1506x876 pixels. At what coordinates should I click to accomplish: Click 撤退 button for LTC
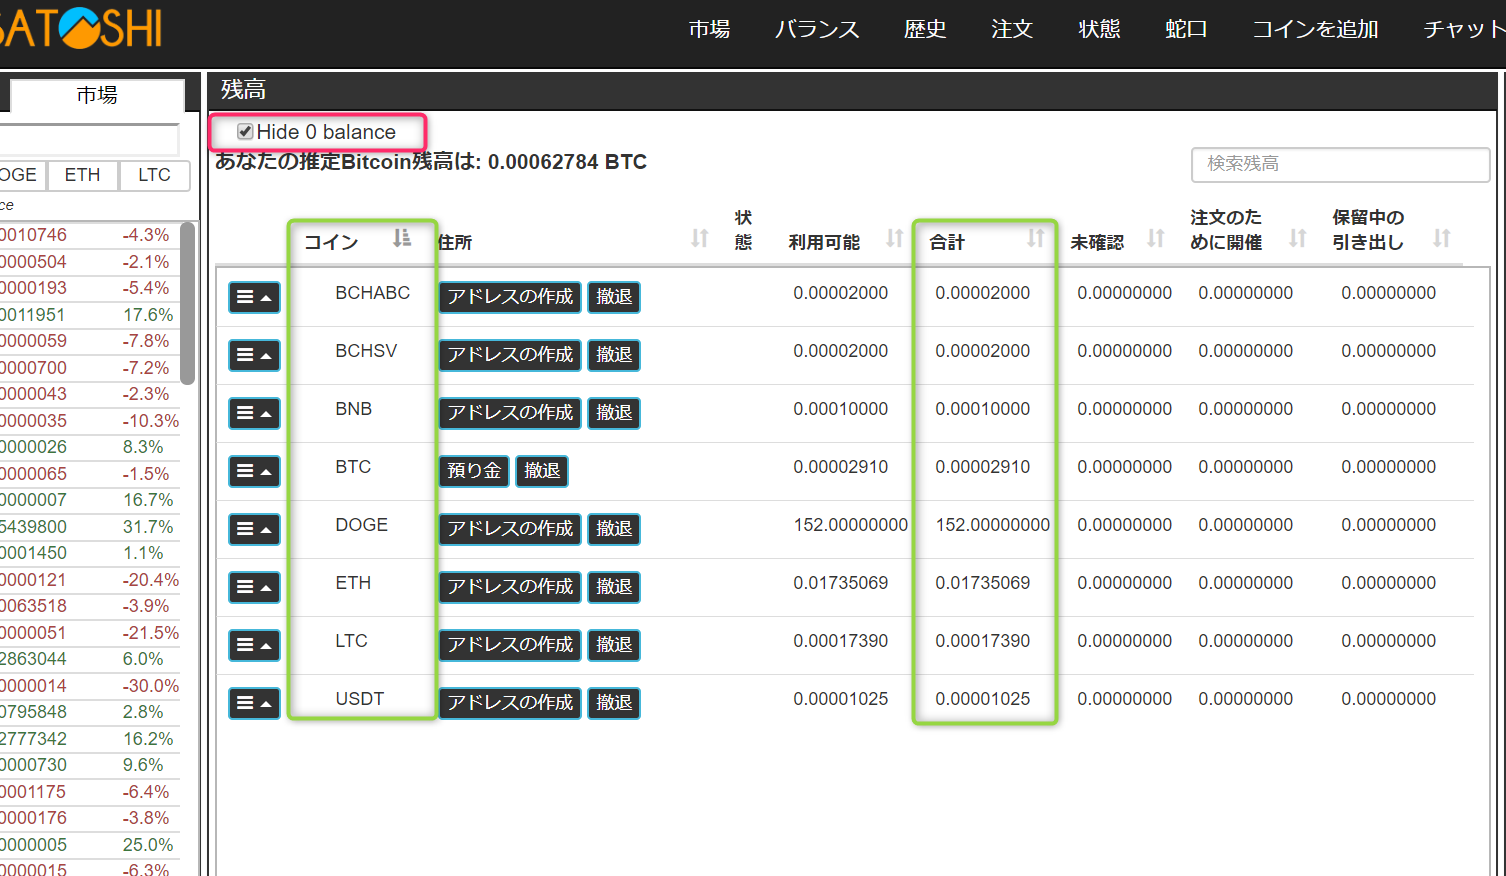tap(614, 645)
